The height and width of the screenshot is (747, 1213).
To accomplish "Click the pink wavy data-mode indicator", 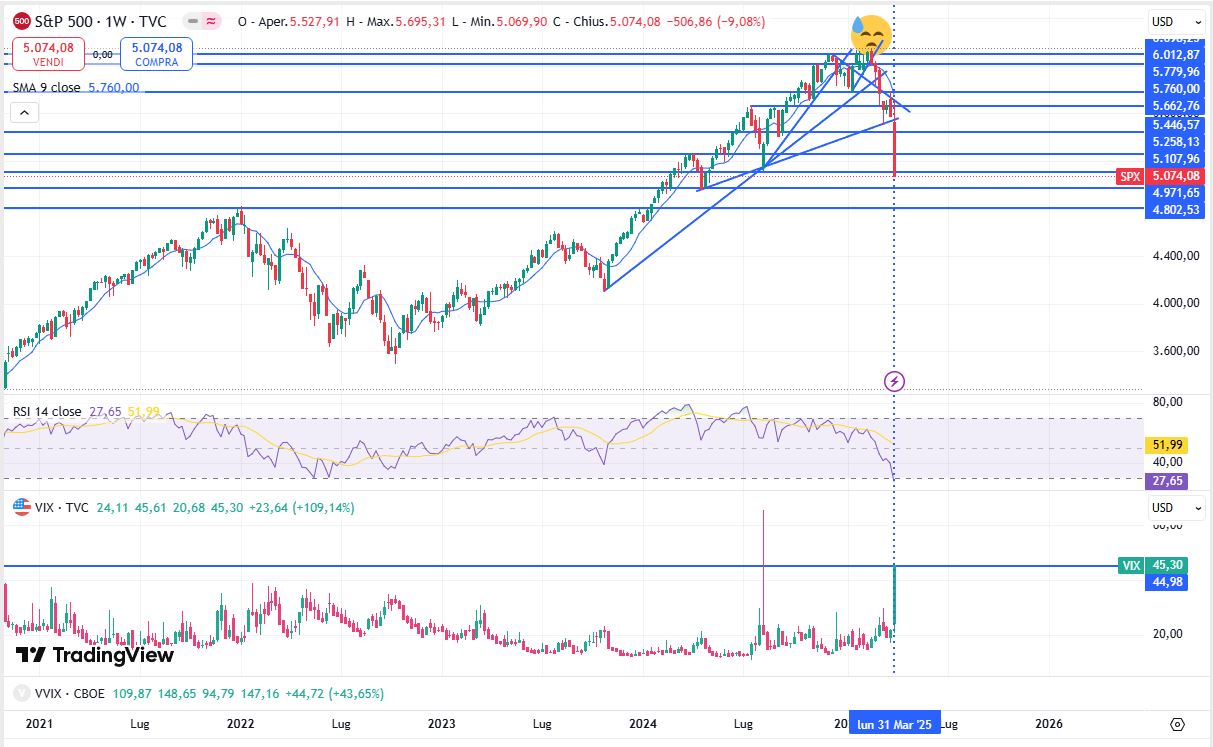I will coord(211,21).
